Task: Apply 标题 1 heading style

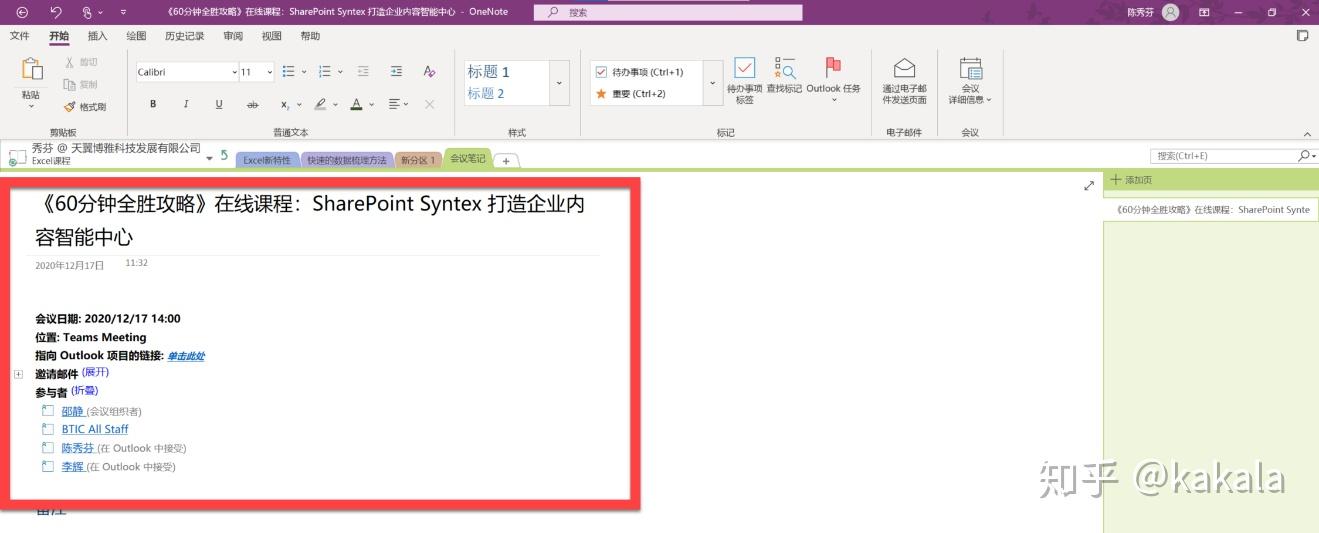Action: [x=489, y=72]
